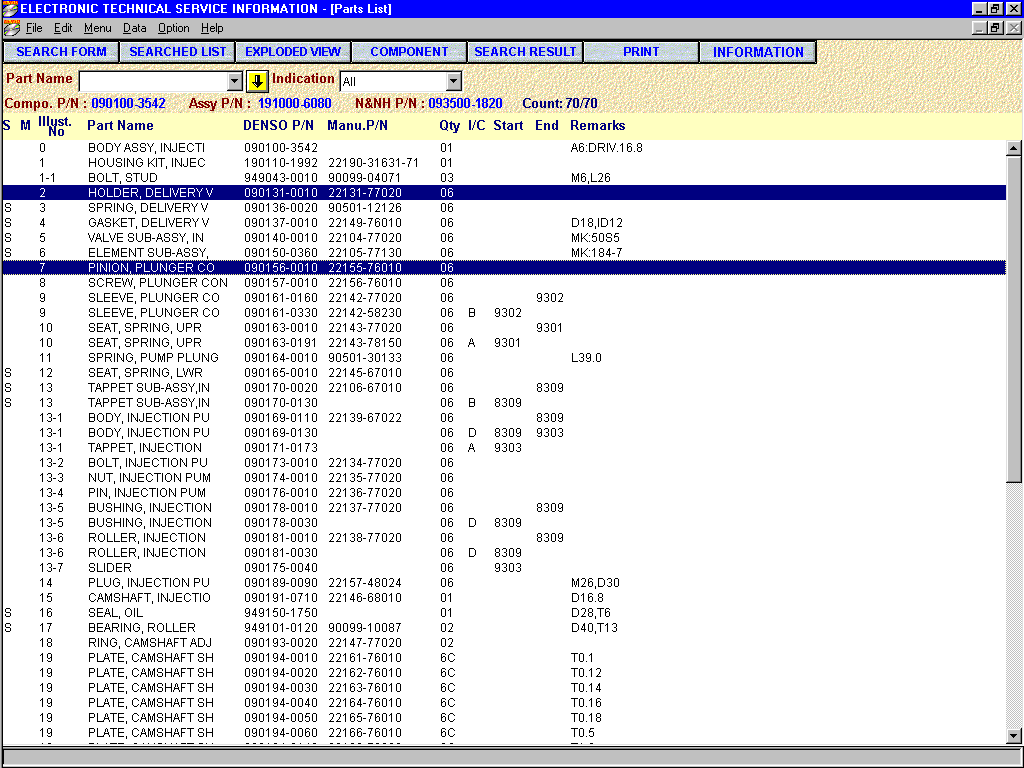The width and height of the screenshot is (1024, 768).
Task: Select the HOLDER, DELIVERY V row
Action: coord(504,193)
